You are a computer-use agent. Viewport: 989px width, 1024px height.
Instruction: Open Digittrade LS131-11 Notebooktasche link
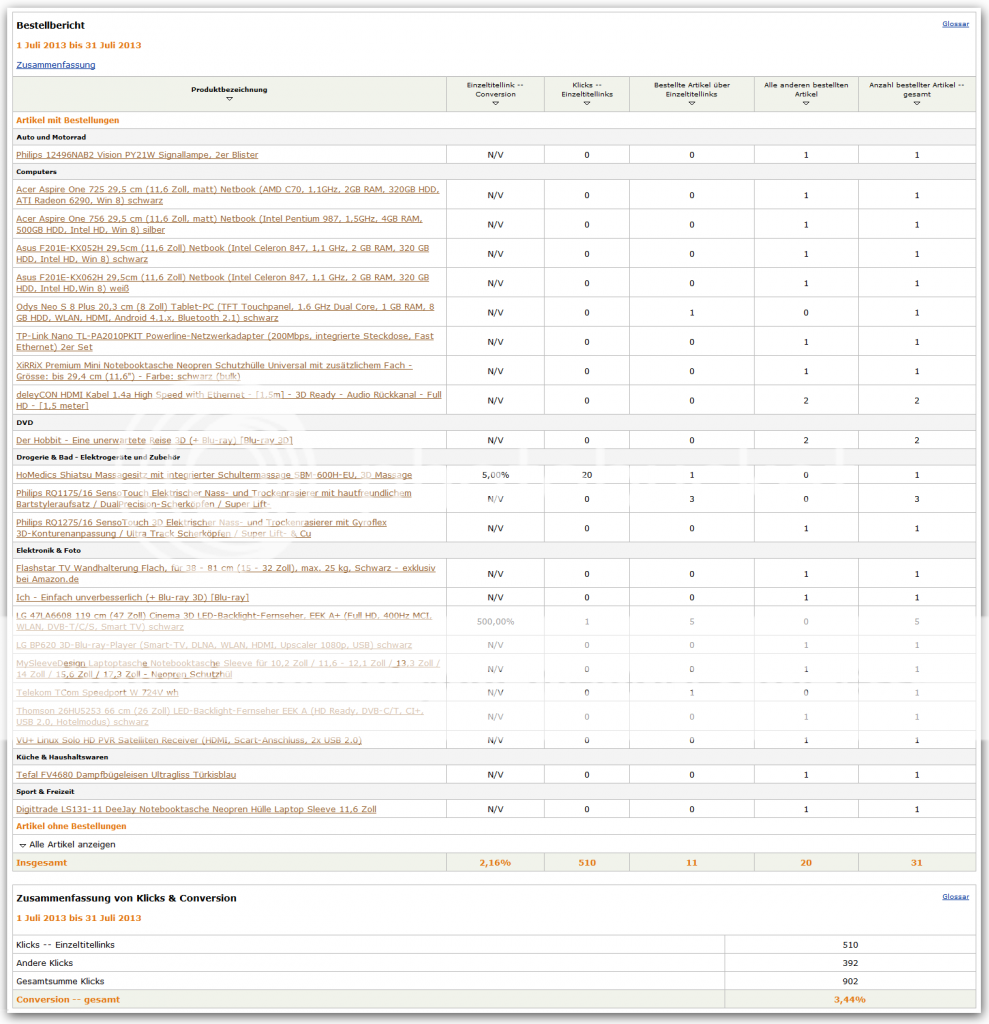pyautogui.click(x=196, y=809)
